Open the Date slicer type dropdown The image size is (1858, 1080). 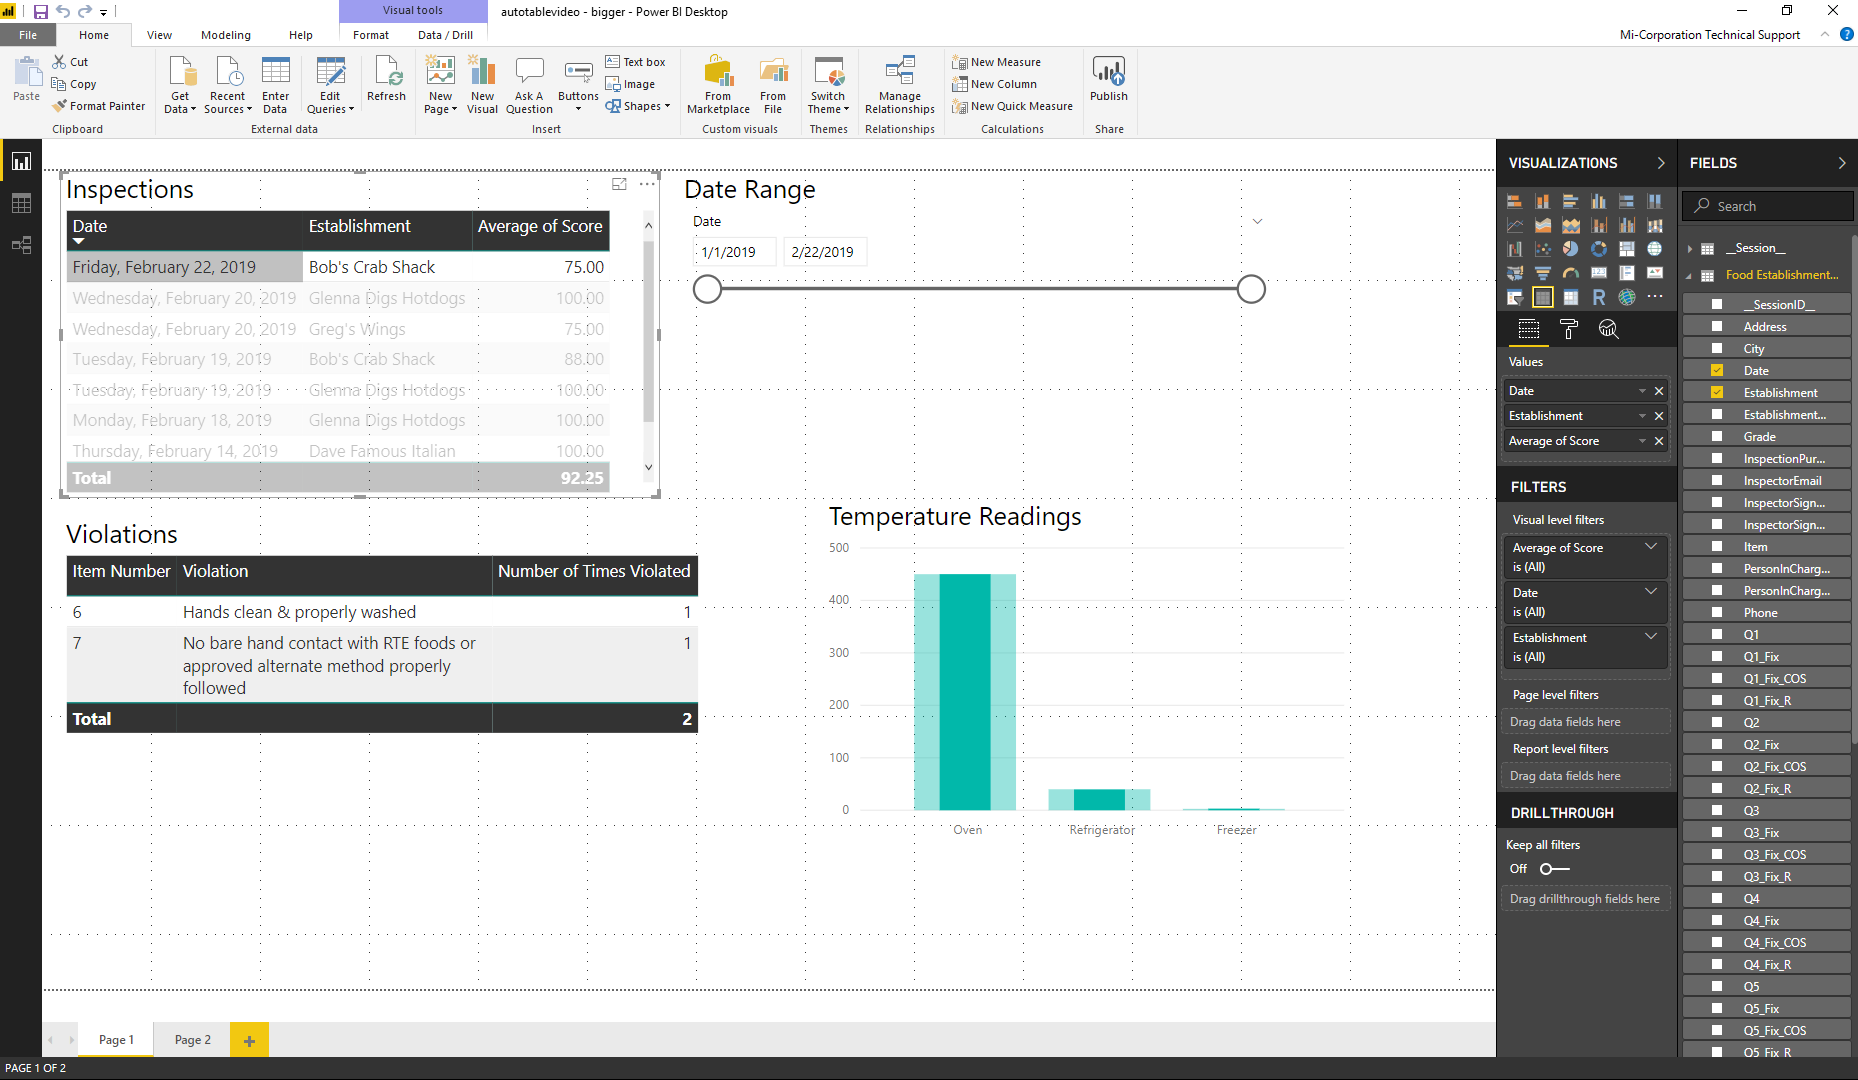(1258, 221)
